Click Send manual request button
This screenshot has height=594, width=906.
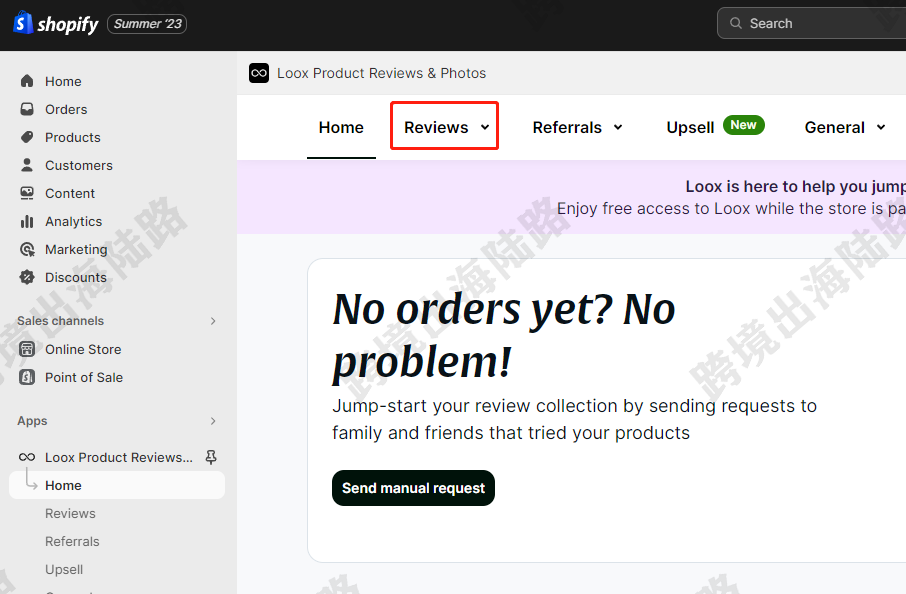point(413,488)
